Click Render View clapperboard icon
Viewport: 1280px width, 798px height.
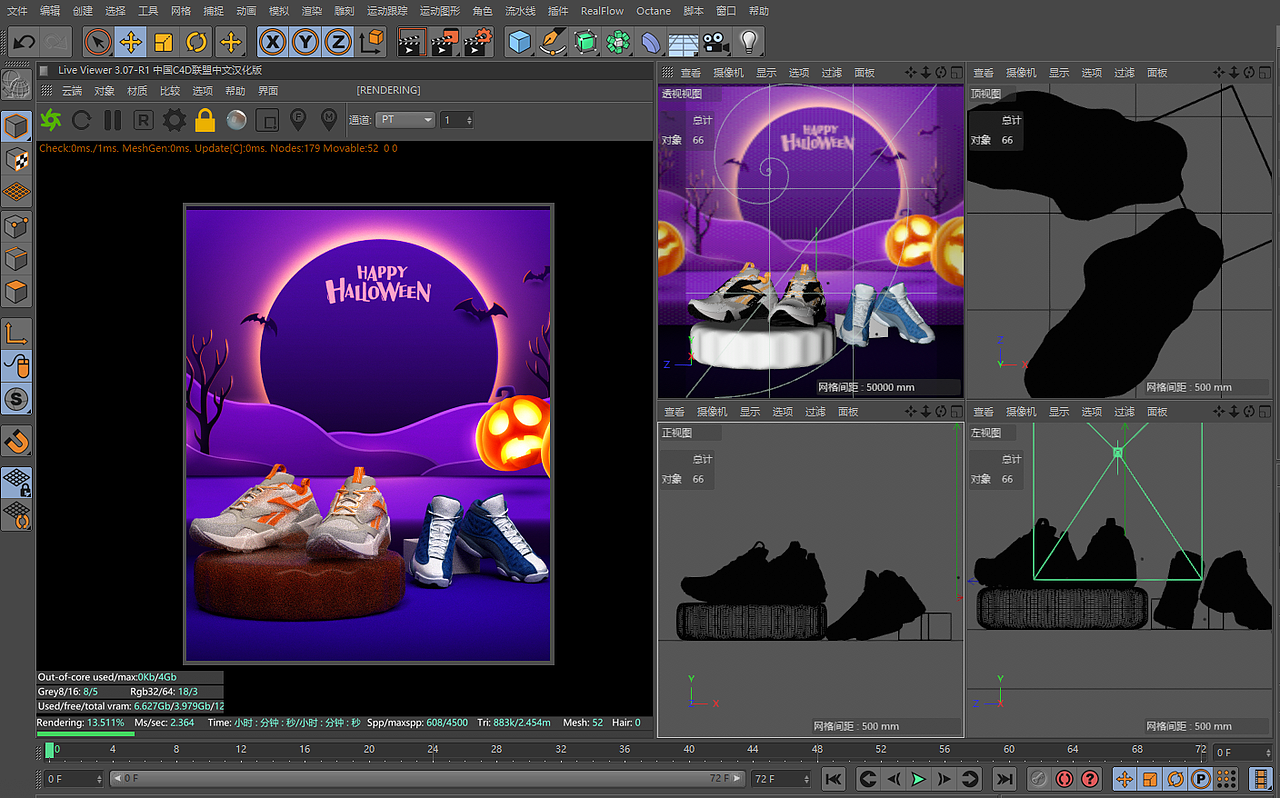[411, 42]
